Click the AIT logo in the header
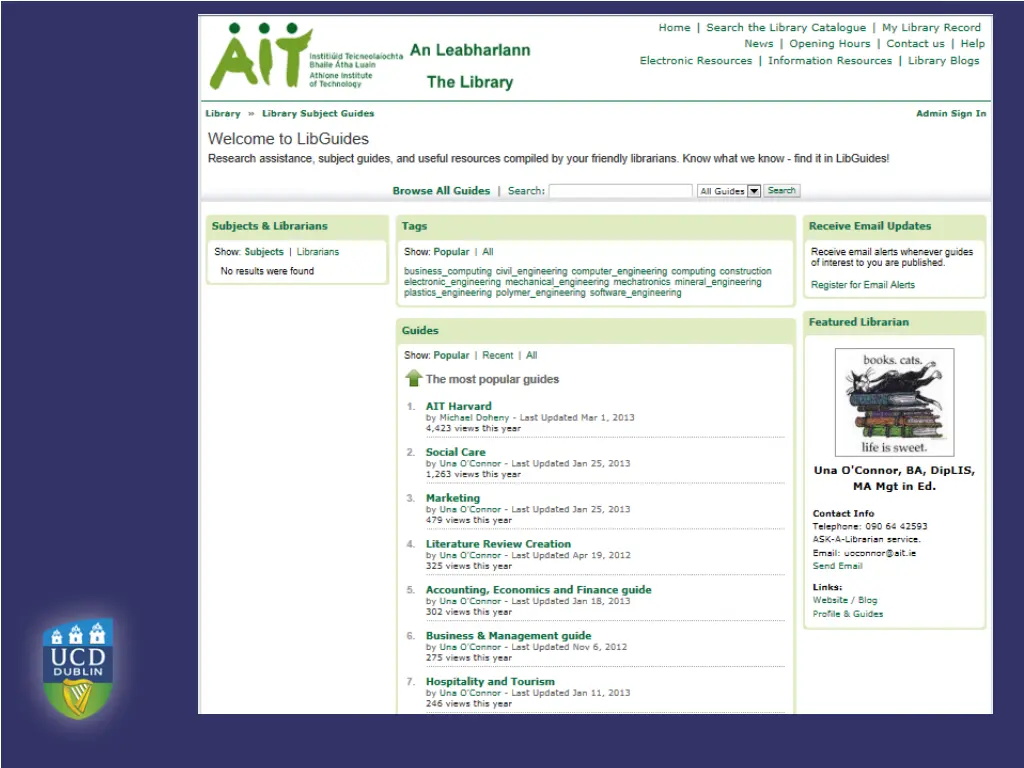Screen dimensions: 1024x768 [x=306, y=57]
